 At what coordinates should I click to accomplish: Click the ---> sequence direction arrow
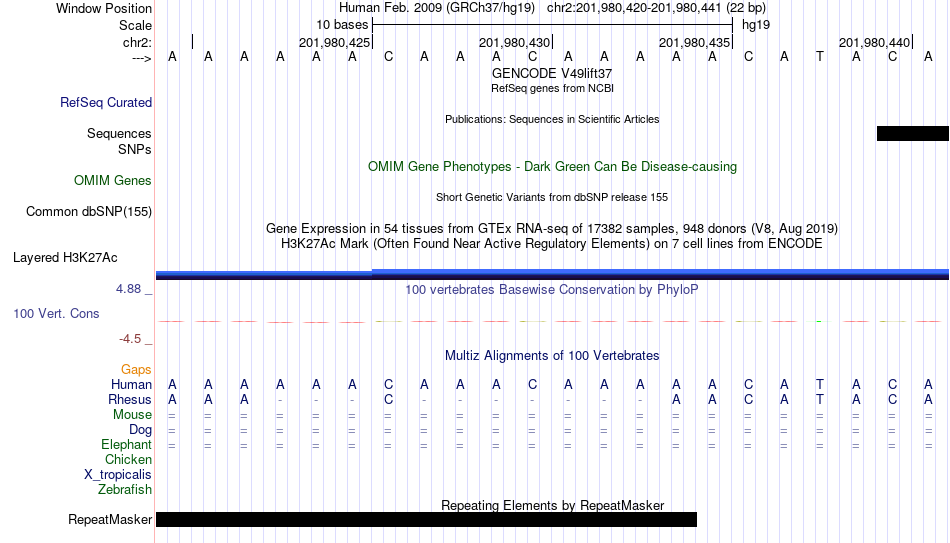pos(141,58)
